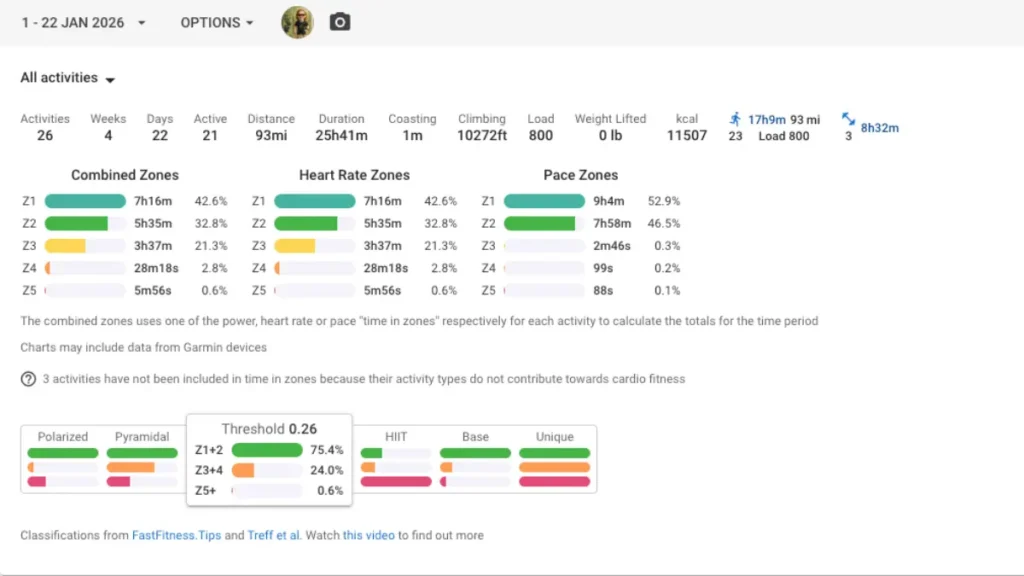Follow the 'this video' link
The width and height of the screenshot is (1024, 576).
(x=368, y=536)
